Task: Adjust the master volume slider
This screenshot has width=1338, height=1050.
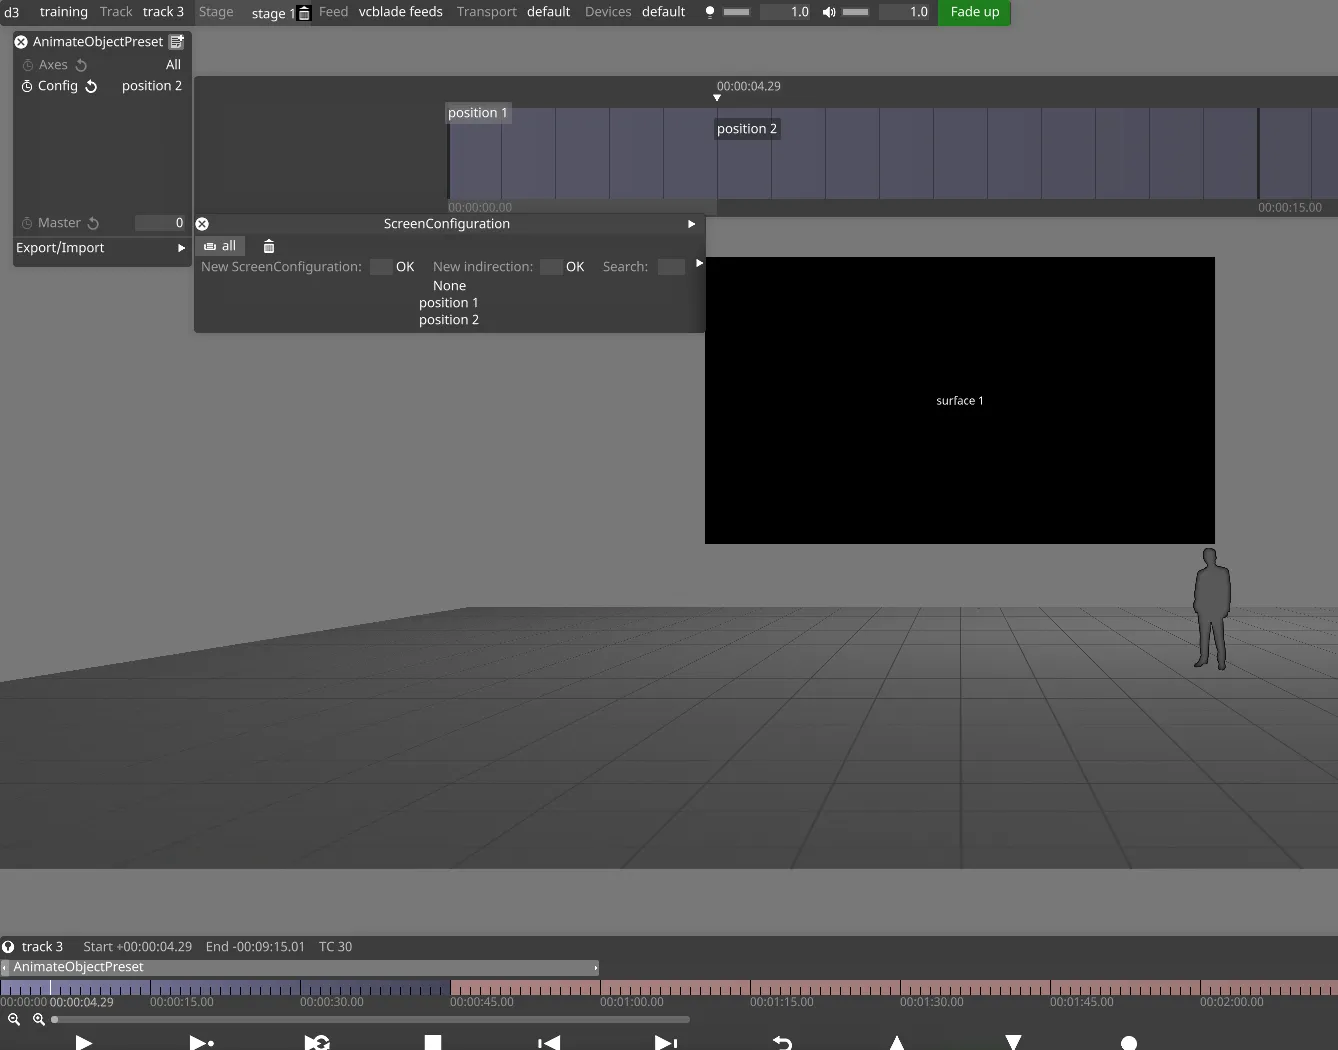Action: [855, 12]
